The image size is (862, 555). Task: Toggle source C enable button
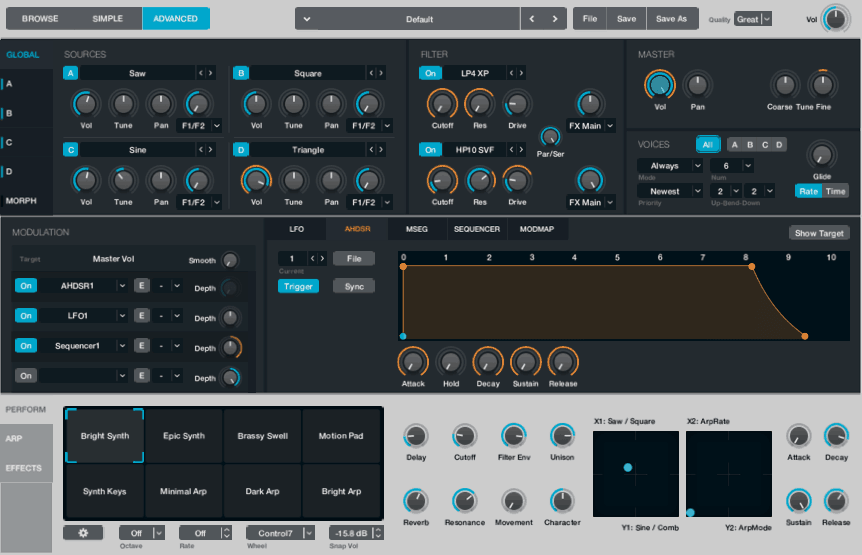coord(70,149)
